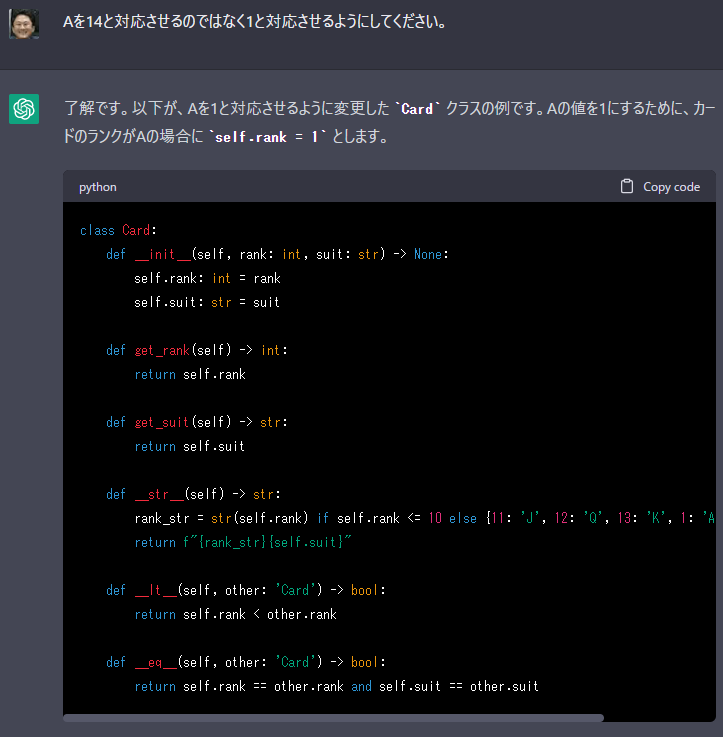Click the horizontal scrollbar under the code block
This screenshot has width=723, height=737.
coord(333,718)
